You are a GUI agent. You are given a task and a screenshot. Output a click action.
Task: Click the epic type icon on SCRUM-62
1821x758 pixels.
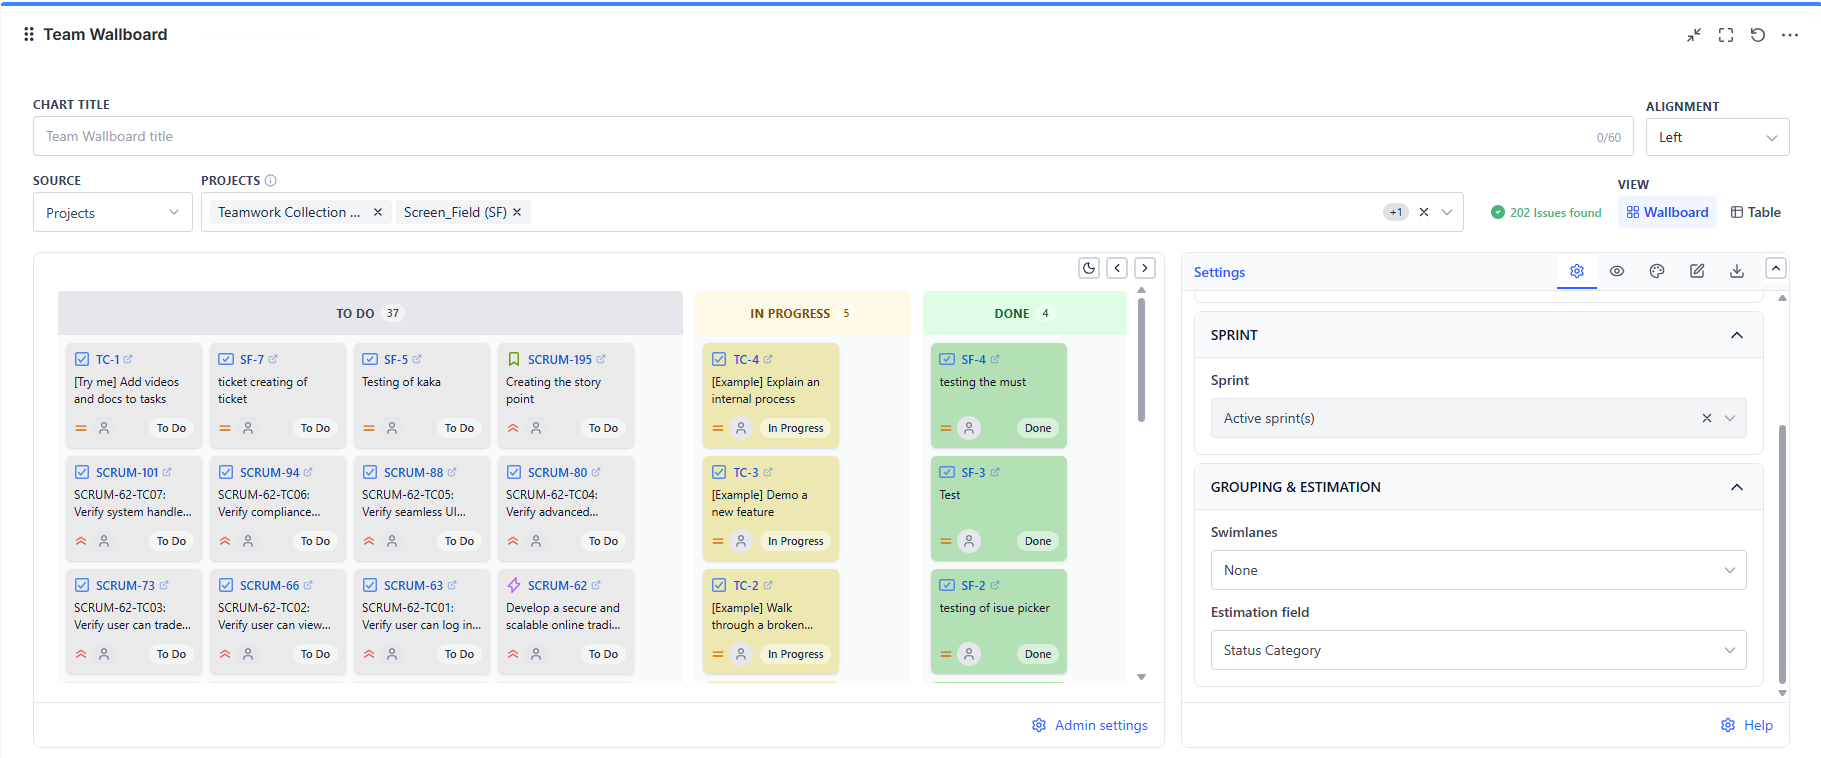click(514, 585)
